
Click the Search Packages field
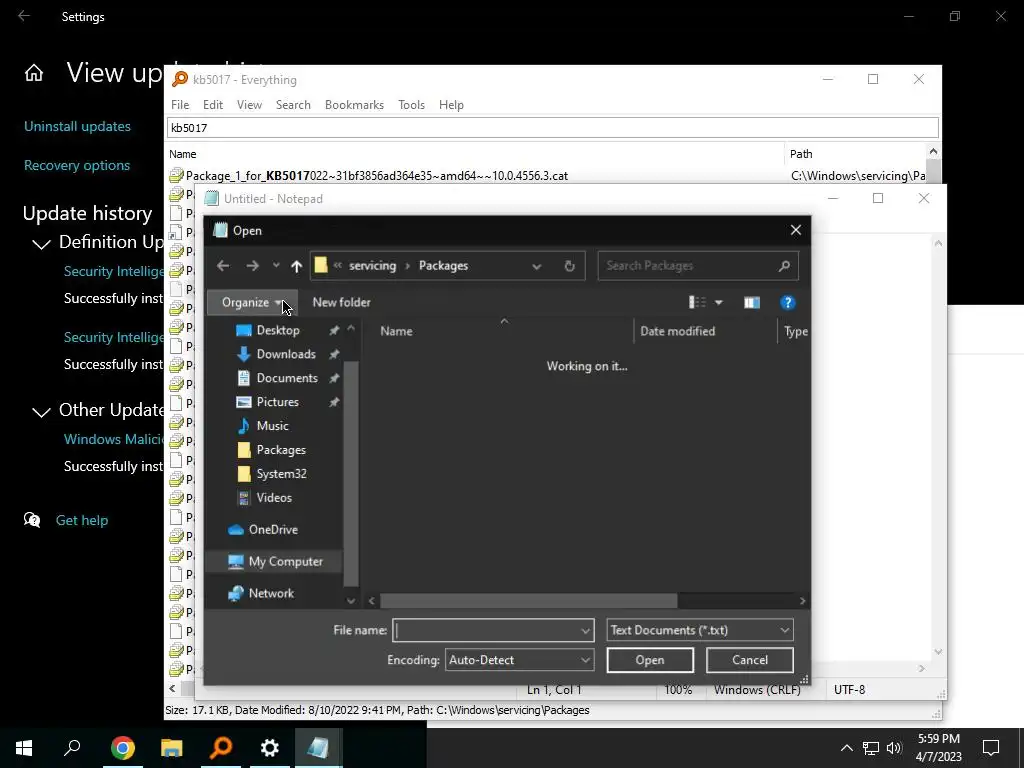pos(697,266)
